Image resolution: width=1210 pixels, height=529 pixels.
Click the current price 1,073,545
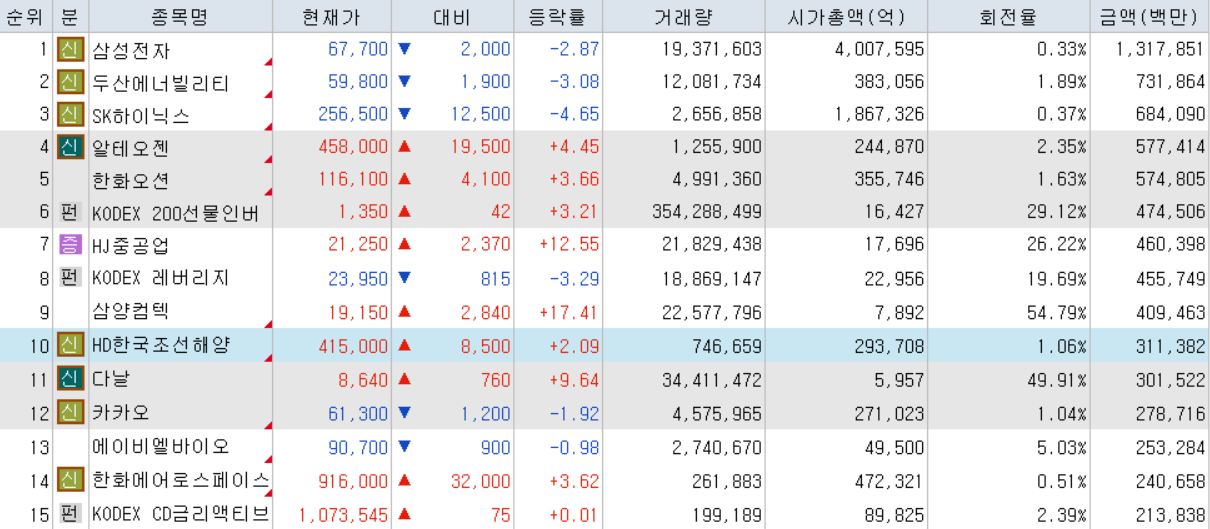[344, 515]
